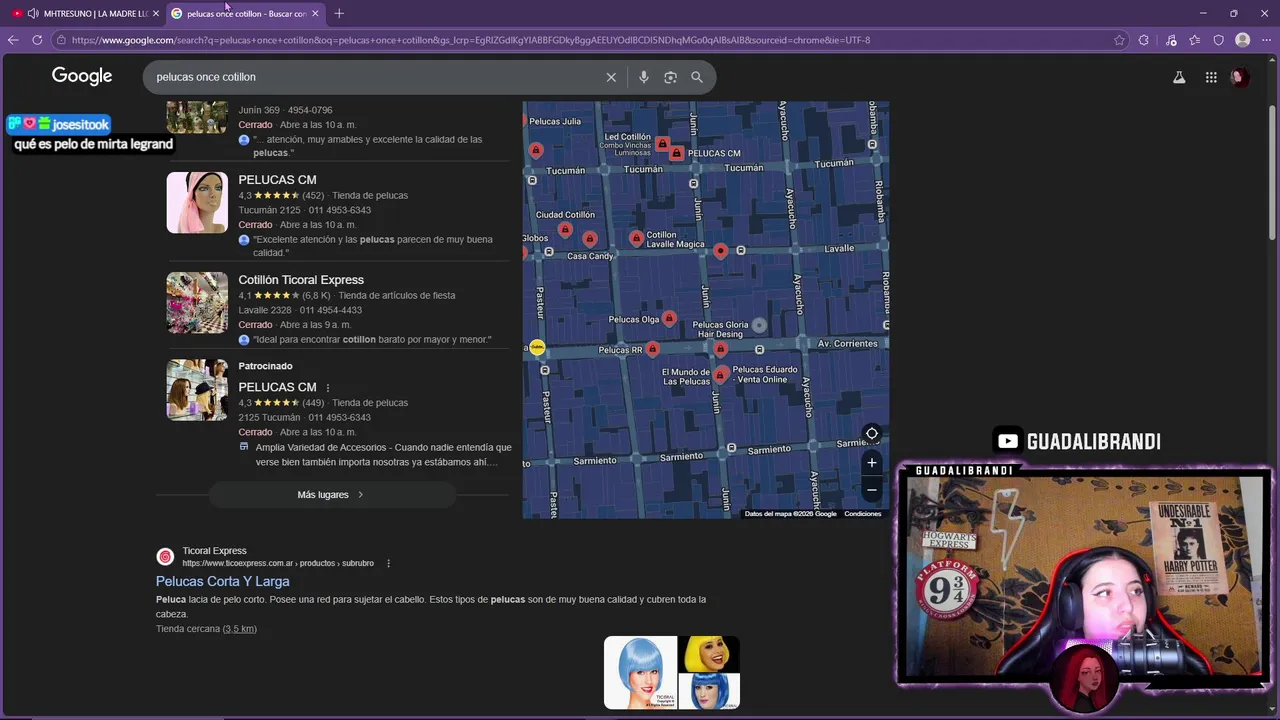This screenshot has width=1280, height=720.
Task: Zoom out on the map
Action: [871, 490]
